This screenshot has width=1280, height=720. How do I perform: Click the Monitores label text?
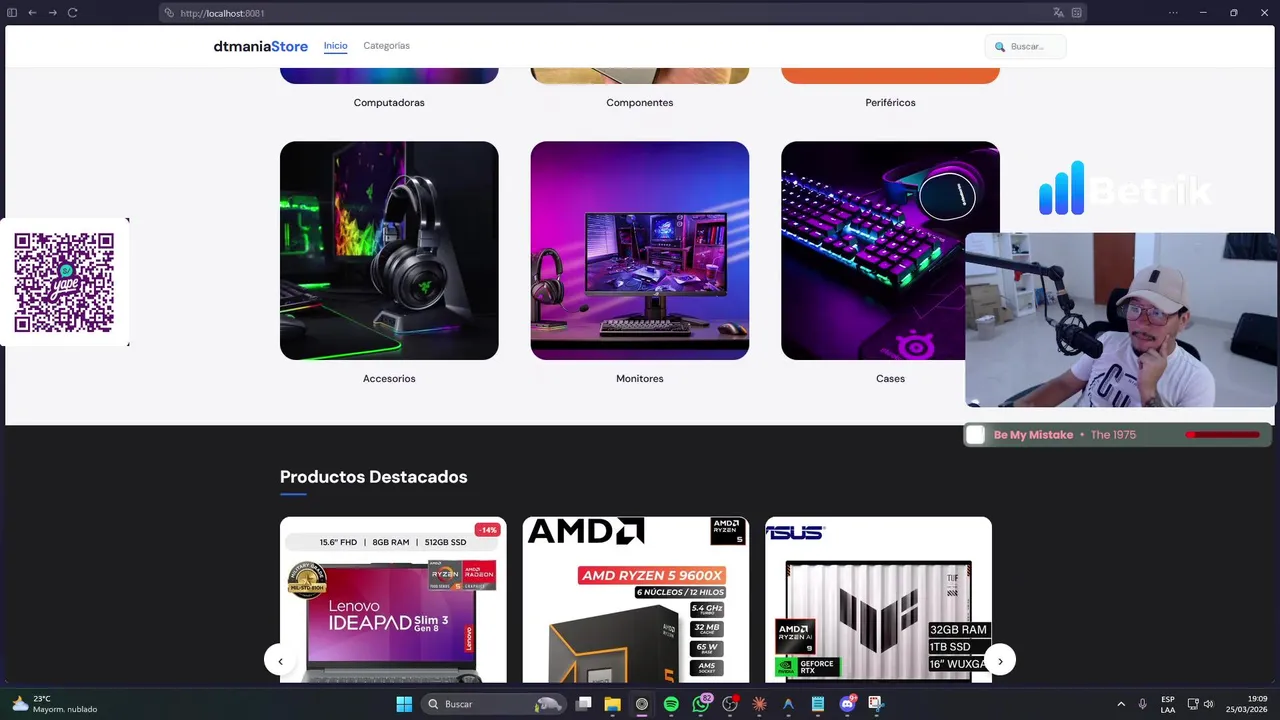[640, 379]
